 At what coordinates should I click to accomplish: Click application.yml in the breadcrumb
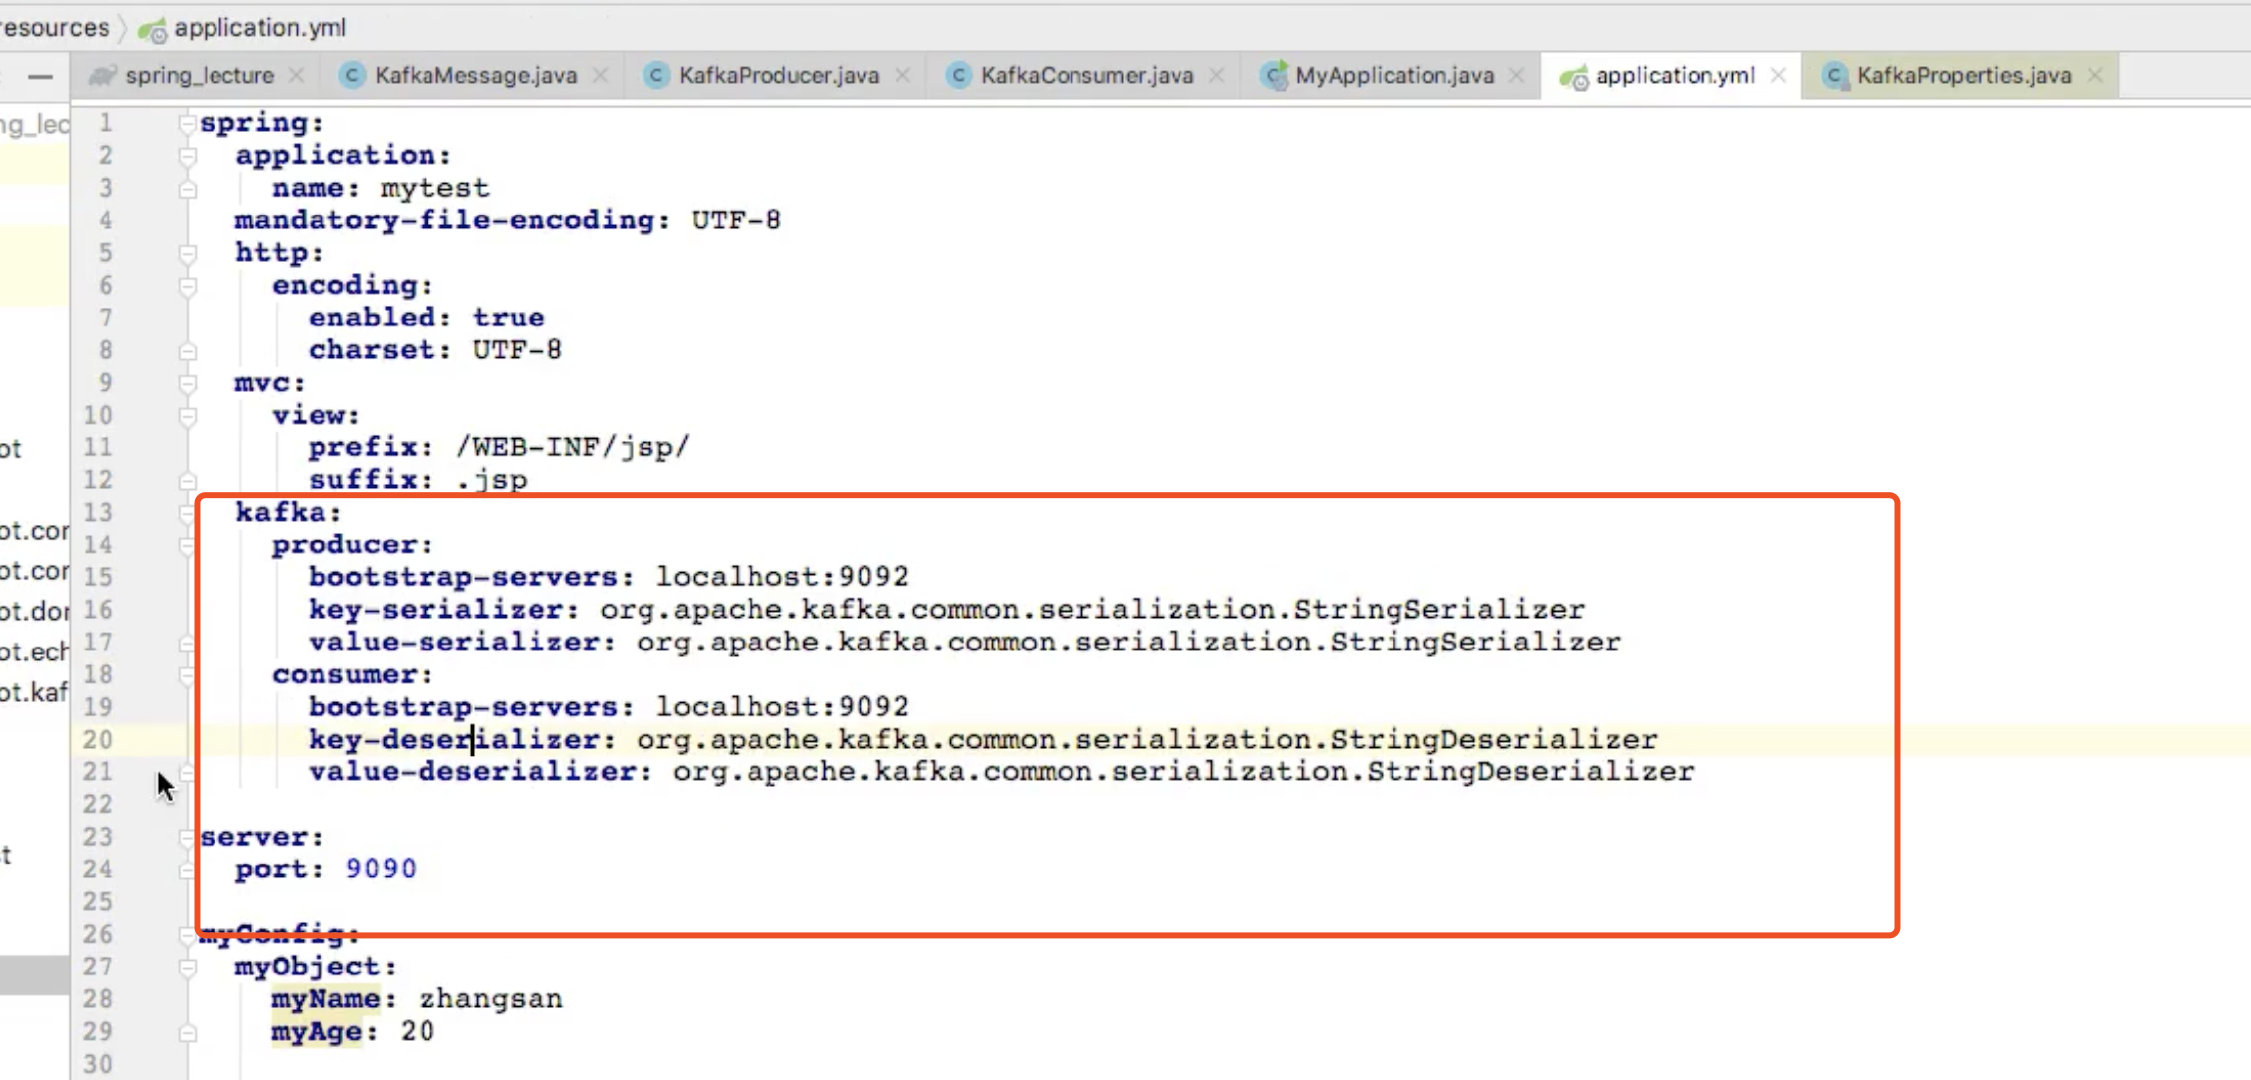pos(260,28)
